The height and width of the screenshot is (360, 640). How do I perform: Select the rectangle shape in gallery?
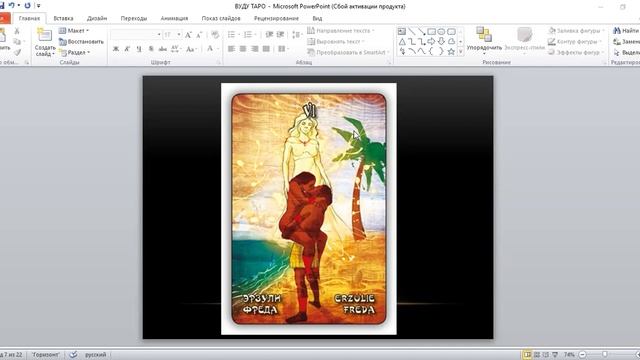tap(431, 31)
